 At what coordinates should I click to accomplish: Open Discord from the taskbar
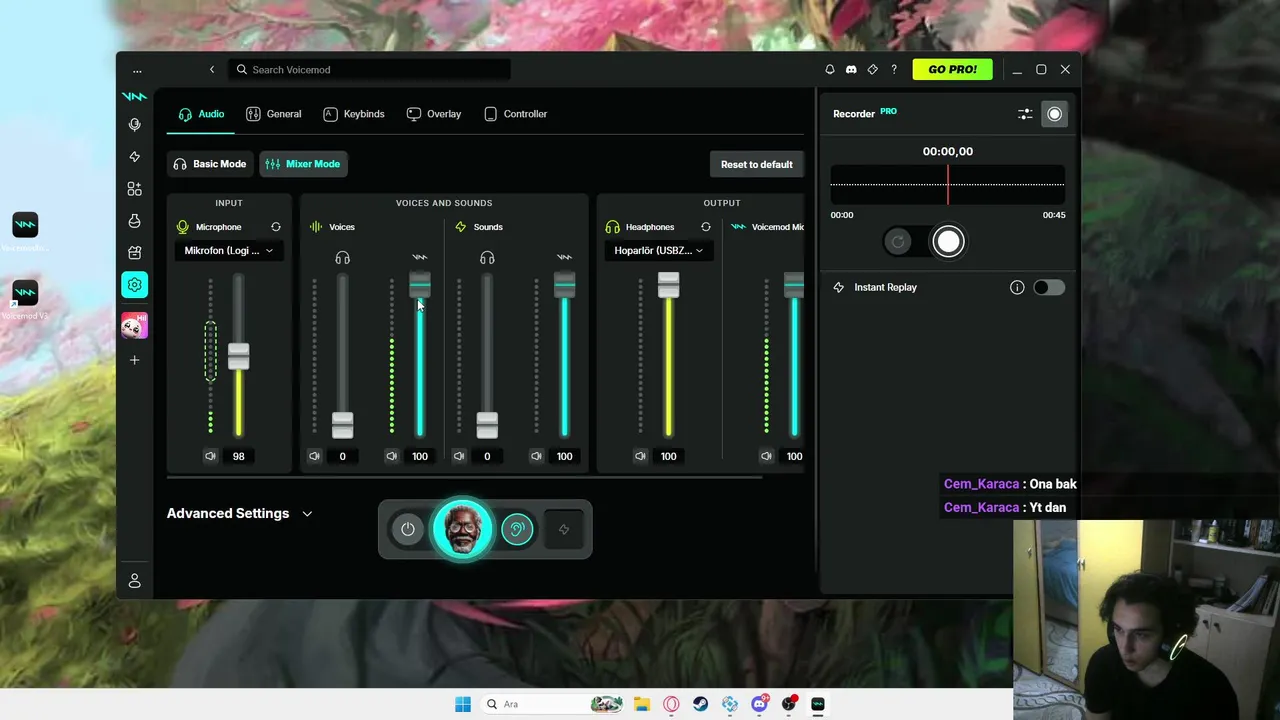759,704
